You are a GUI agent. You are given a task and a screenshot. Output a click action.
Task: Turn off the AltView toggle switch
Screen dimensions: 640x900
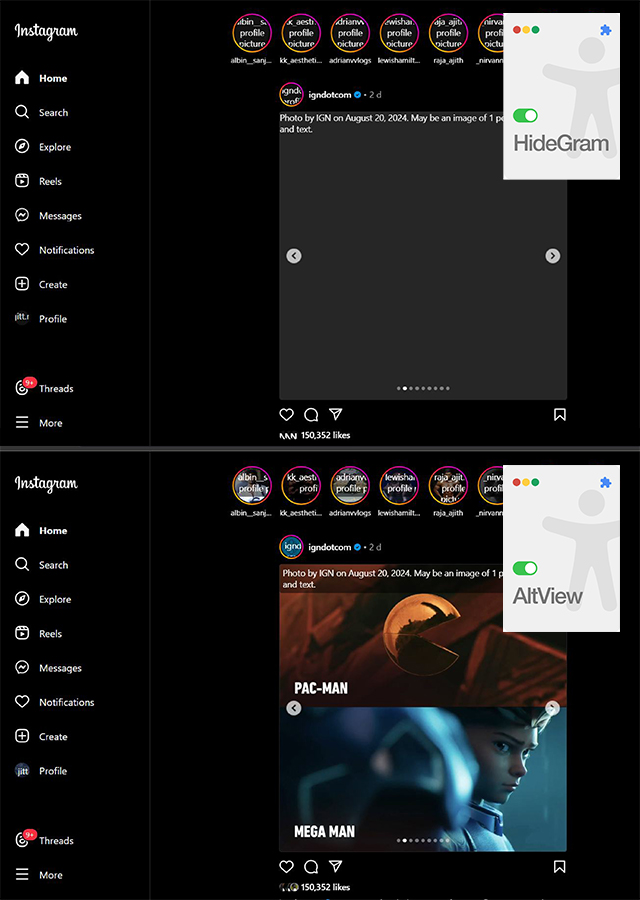pyautogui.click(x=525, y=568)
